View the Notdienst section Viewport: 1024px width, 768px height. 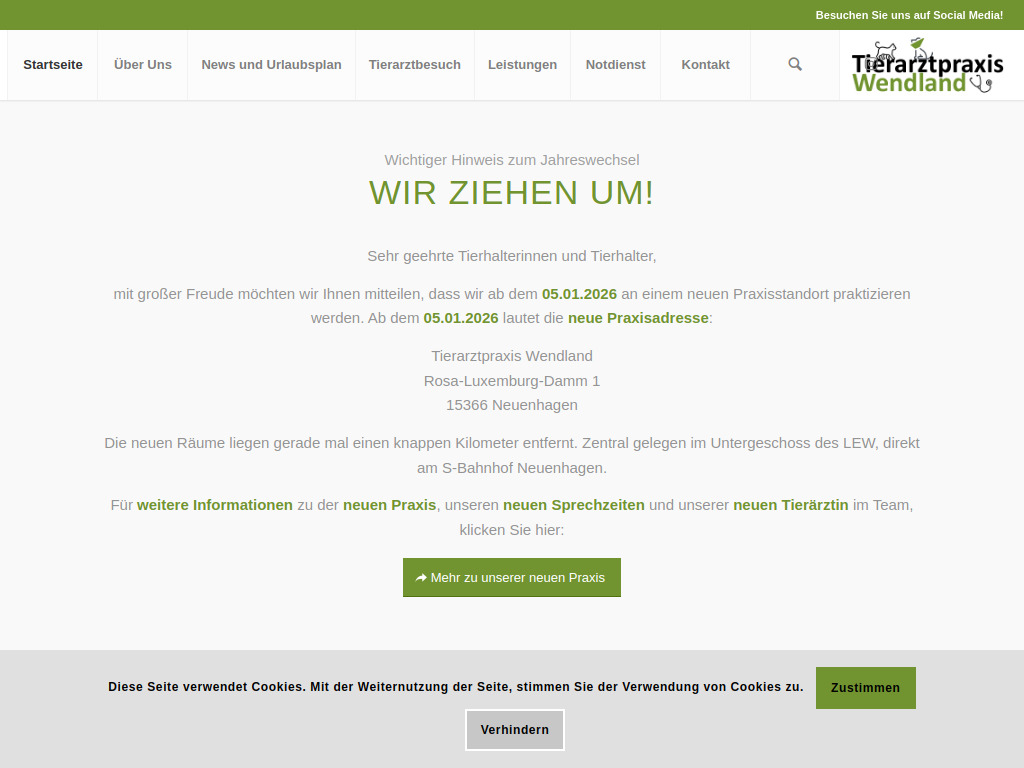tap(615, 64)
